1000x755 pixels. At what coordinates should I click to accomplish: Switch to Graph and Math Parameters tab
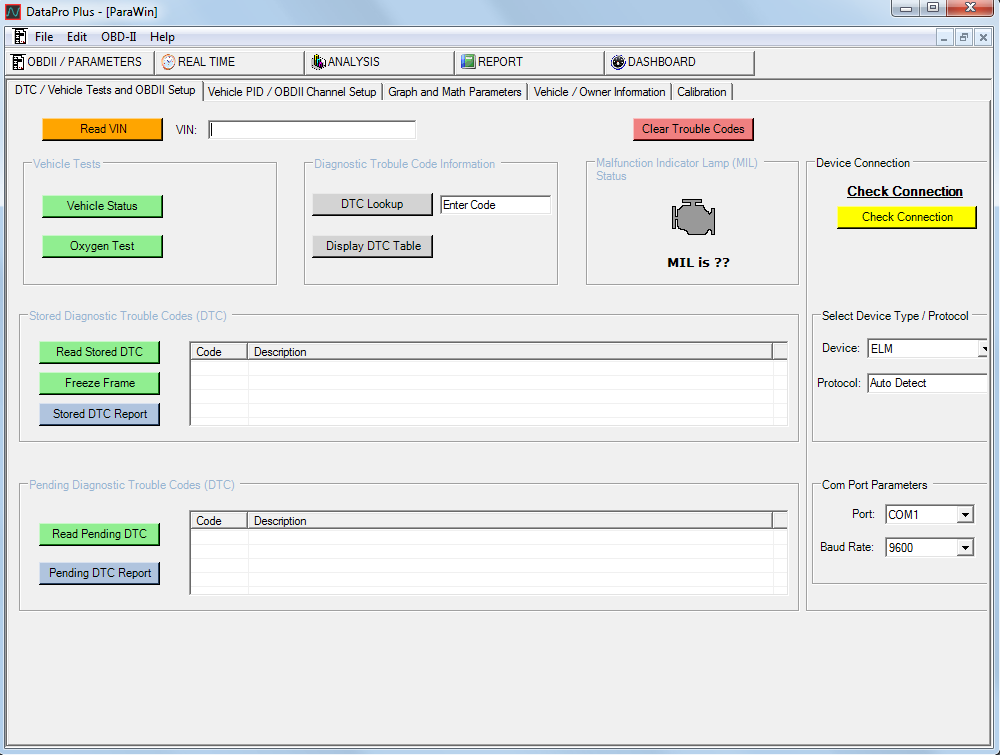coord(455,92)
